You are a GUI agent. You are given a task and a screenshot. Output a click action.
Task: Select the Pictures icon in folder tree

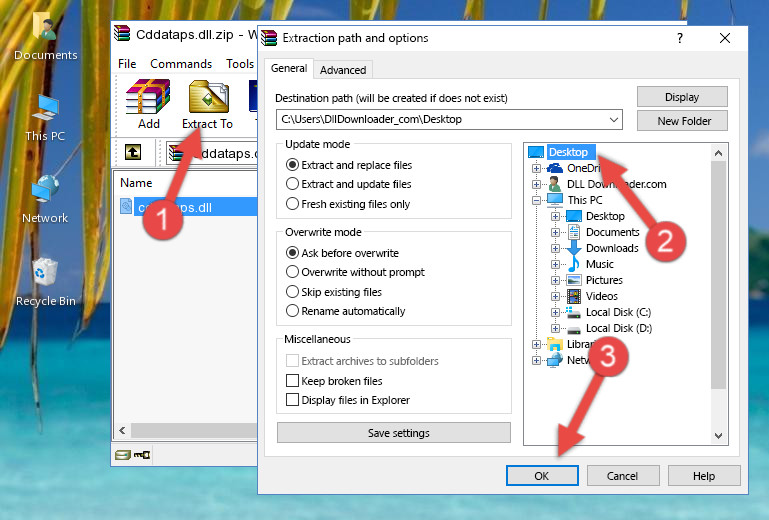coord(574,280)
